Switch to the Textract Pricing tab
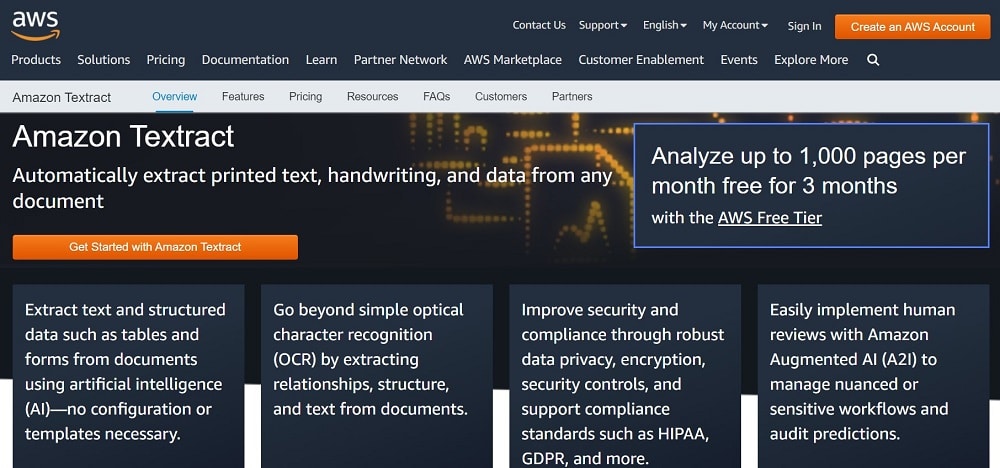 [x=305, y=97]
